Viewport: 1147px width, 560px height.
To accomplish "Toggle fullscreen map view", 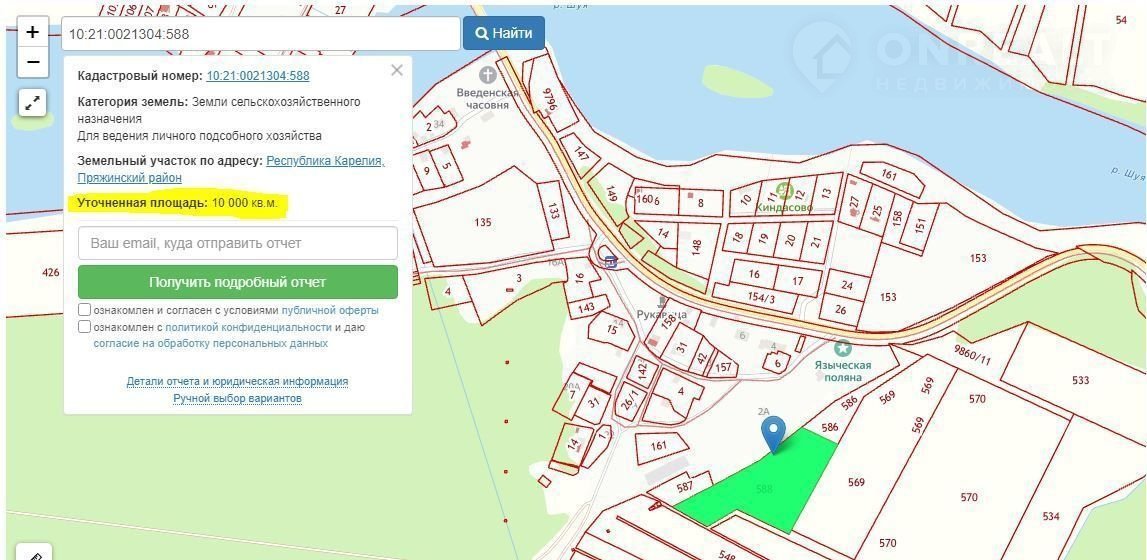I will click(x=32, y=102).
